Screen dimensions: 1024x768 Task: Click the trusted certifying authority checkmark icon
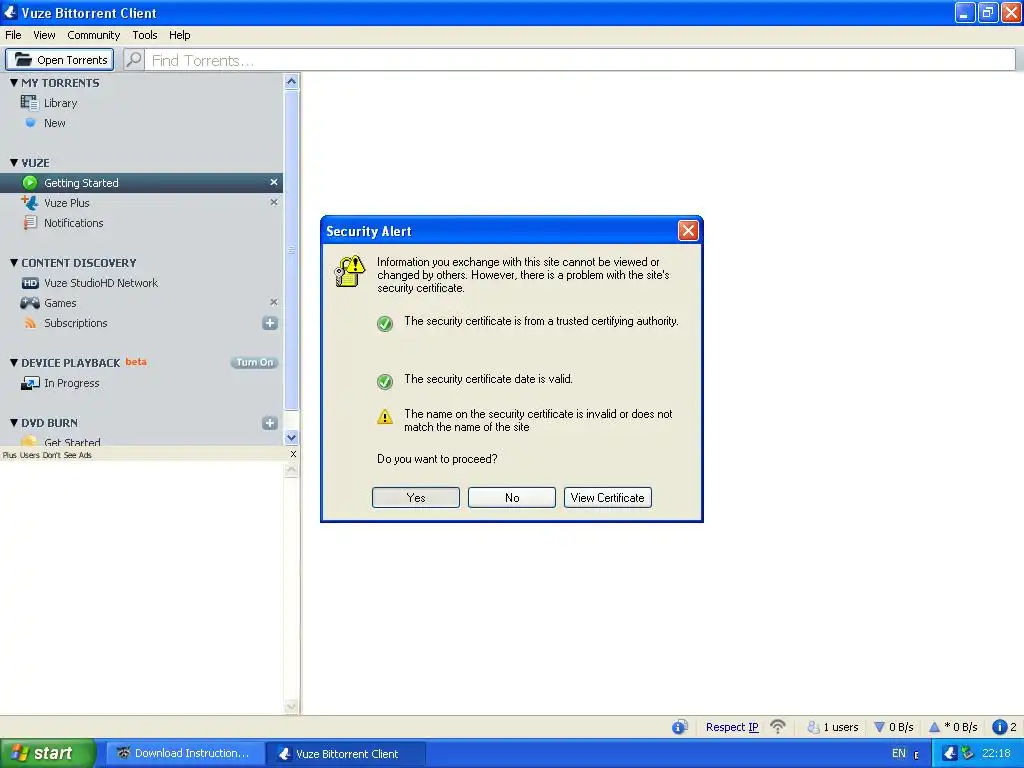385,323
